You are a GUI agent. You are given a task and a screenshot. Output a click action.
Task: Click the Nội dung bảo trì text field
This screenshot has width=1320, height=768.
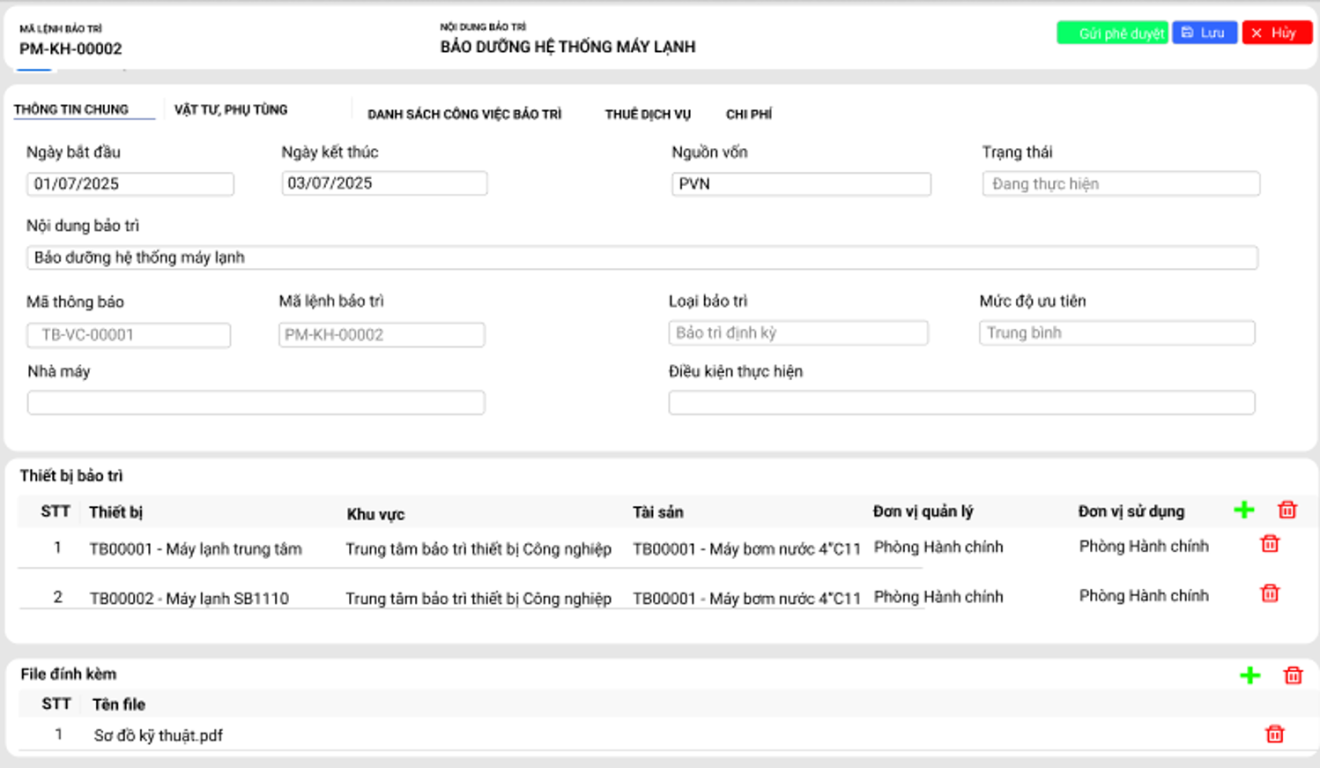pos(642,258)
